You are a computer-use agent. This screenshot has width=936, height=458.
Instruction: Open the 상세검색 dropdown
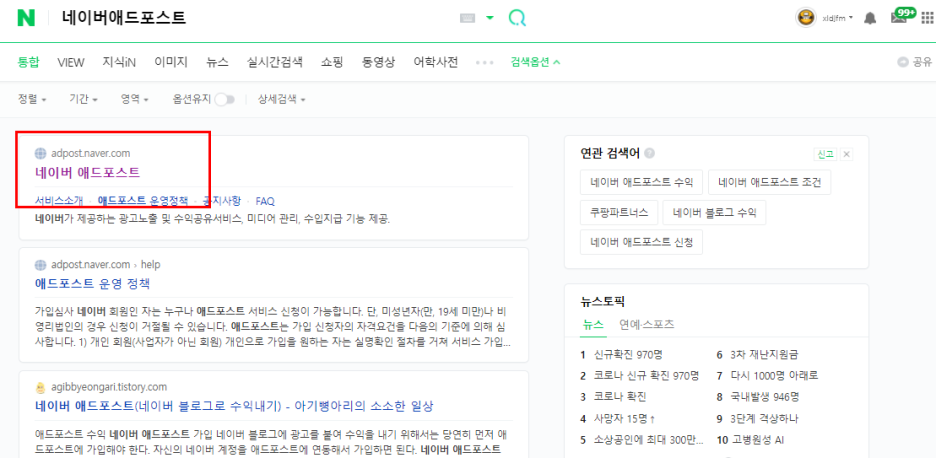[282, 99]
